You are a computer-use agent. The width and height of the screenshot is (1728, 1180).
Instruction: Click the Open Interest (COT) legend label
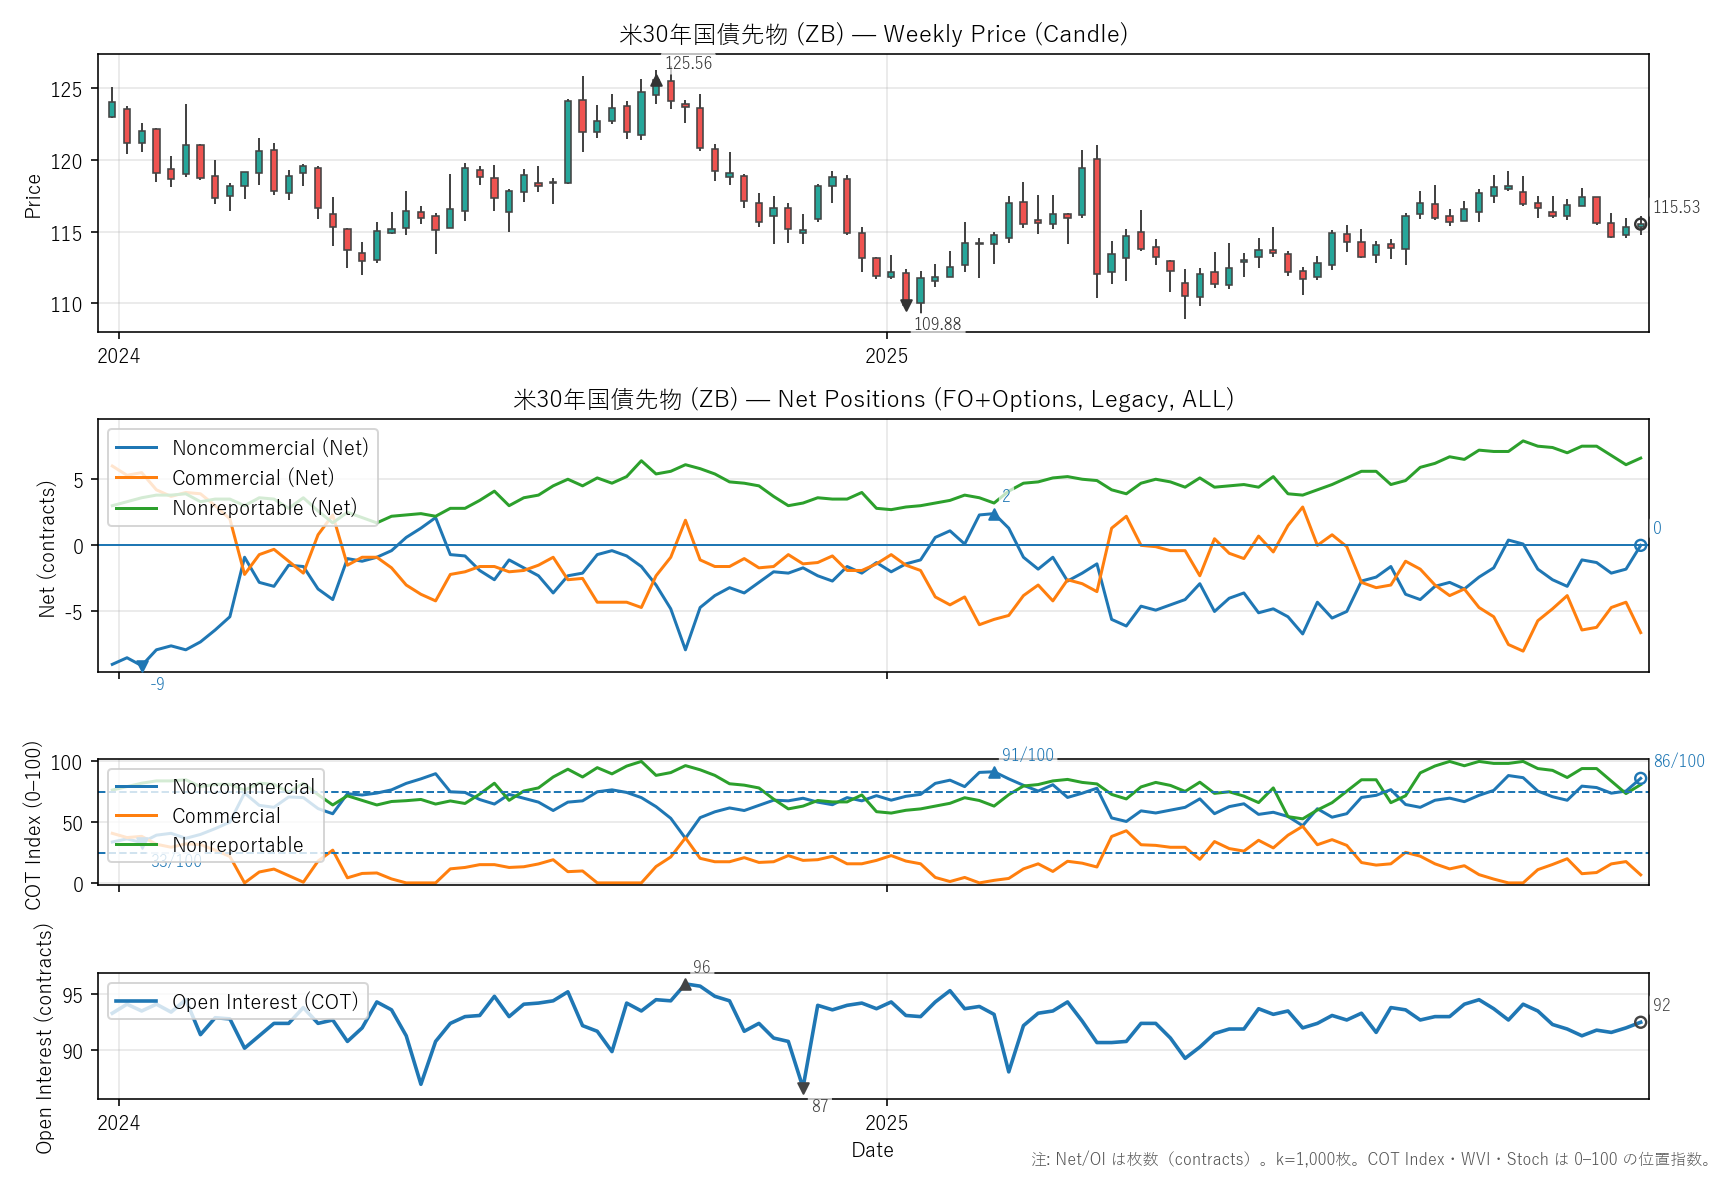[x=264, y=1002]
